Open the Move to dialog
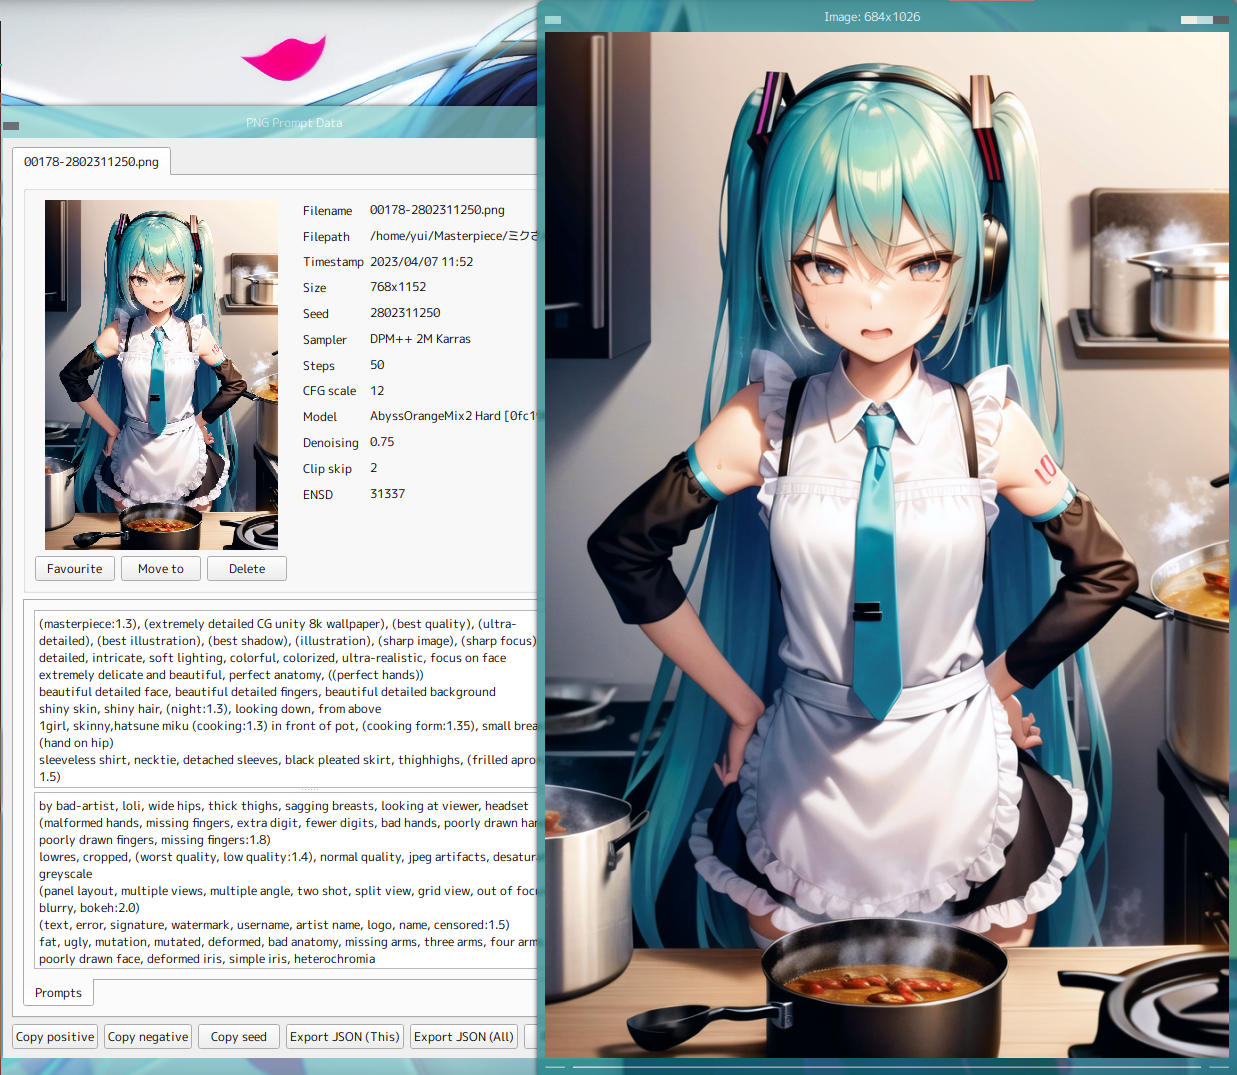The image size is (1237, 1075). point(161,569)
